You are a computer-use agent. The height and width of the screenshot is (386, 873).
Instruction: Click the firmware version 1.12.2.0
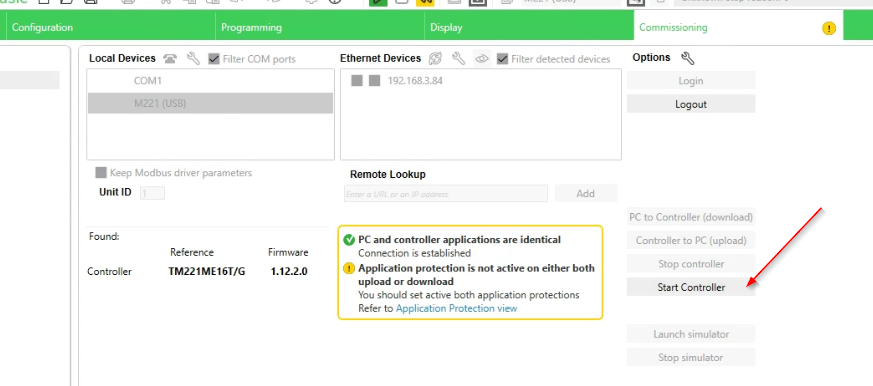[x=289, y=272]
